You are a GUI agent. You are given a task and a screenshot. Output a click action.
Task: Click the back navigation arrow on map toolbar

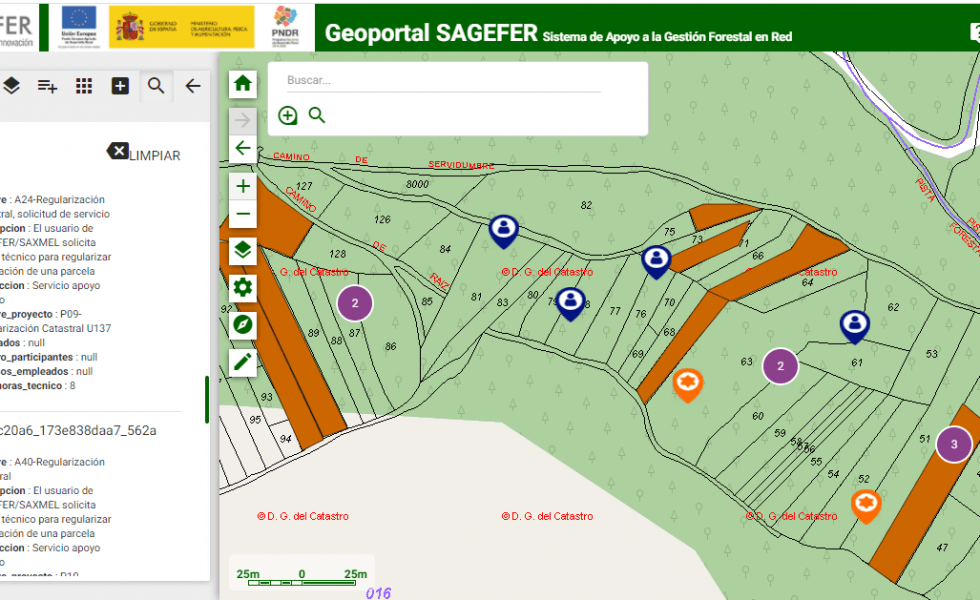pos(242,147)
